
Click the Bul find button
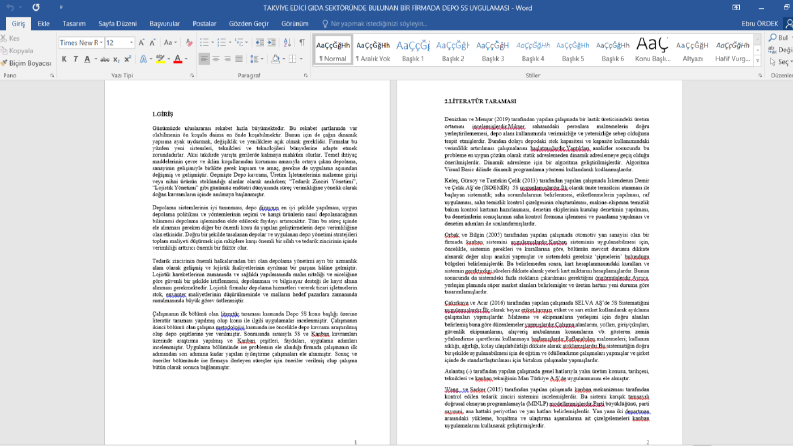[779, 38]
